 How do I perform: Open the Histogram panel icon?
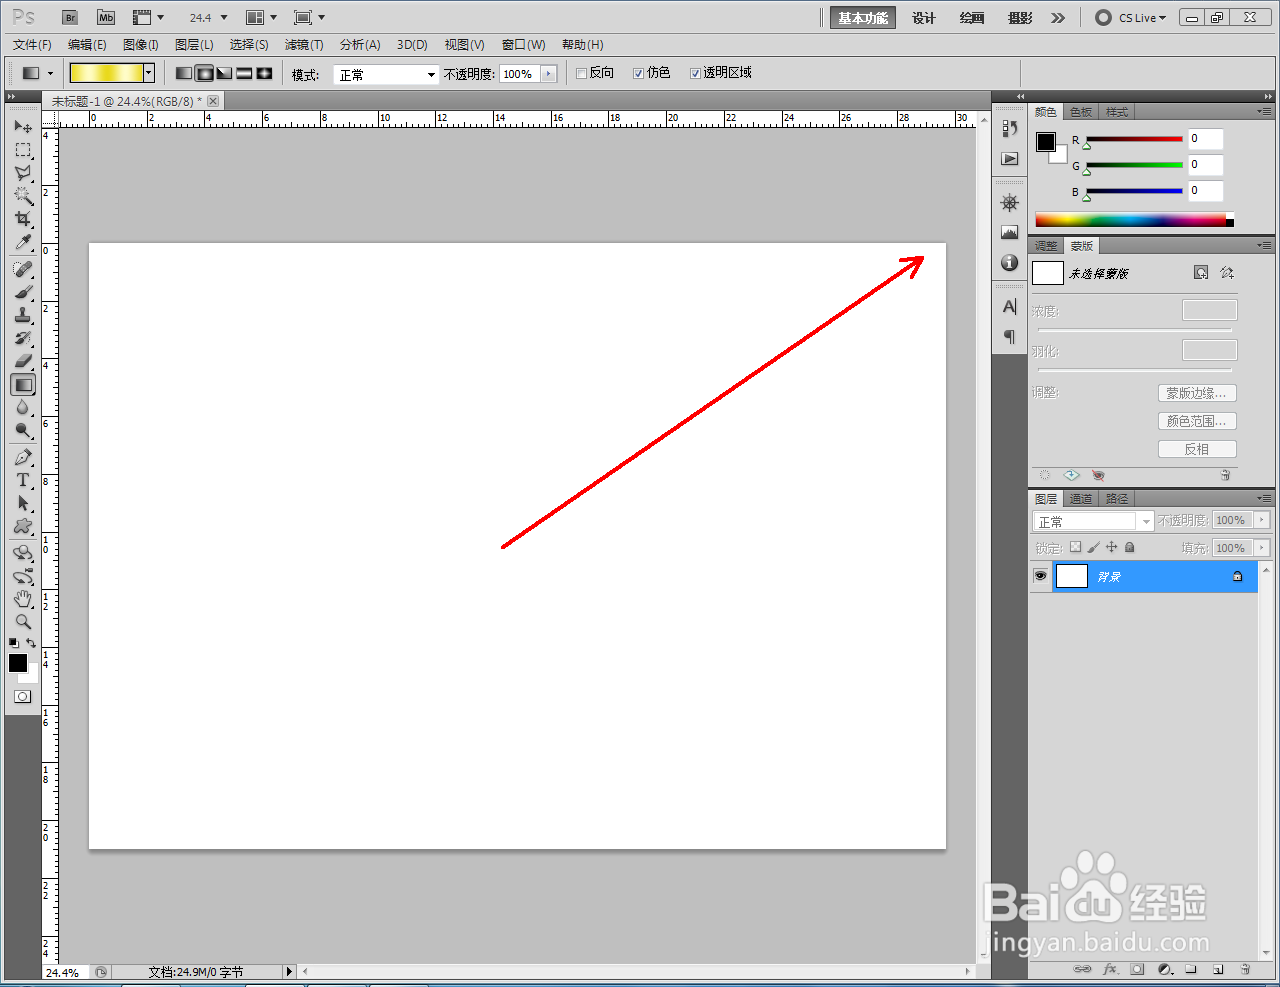click(1010, 232)
